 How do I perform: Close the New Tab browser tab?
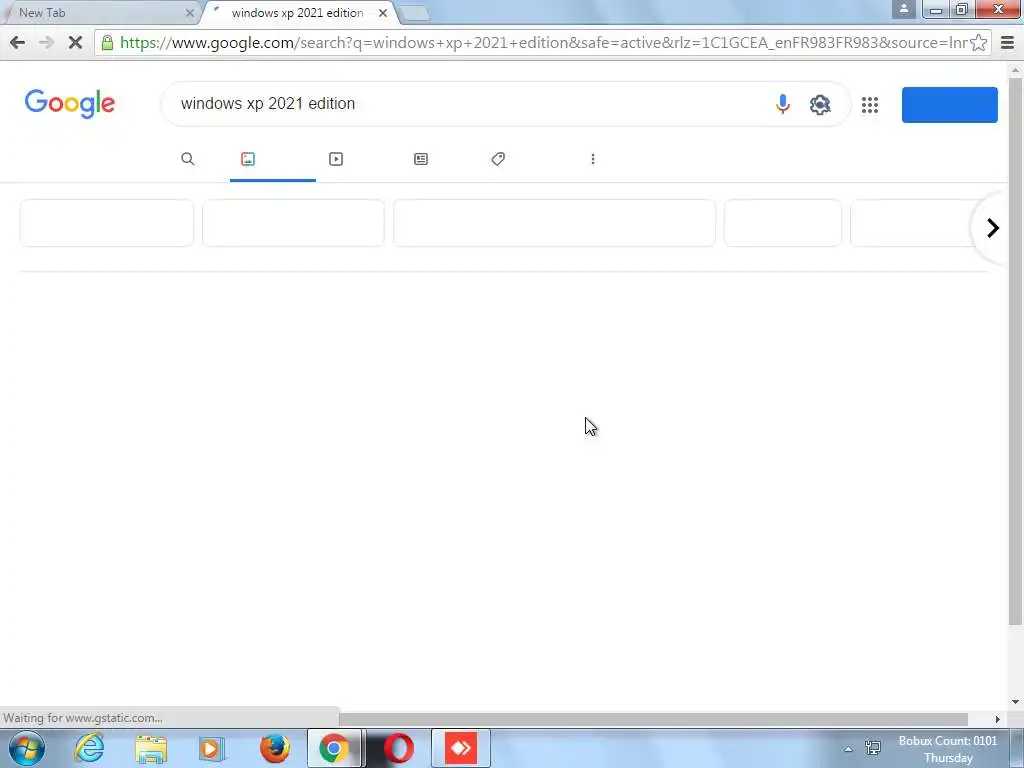190,12
